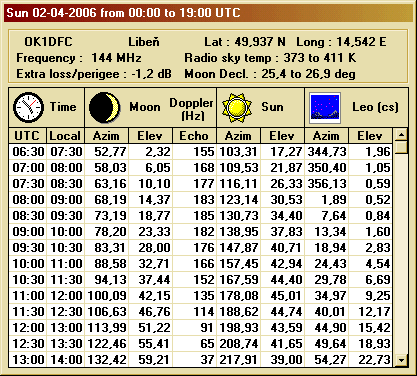The height and width of the screenshot is (376, 417).
Task: Select the 07:00 UTC cell
Action: [x=28, y=168]
